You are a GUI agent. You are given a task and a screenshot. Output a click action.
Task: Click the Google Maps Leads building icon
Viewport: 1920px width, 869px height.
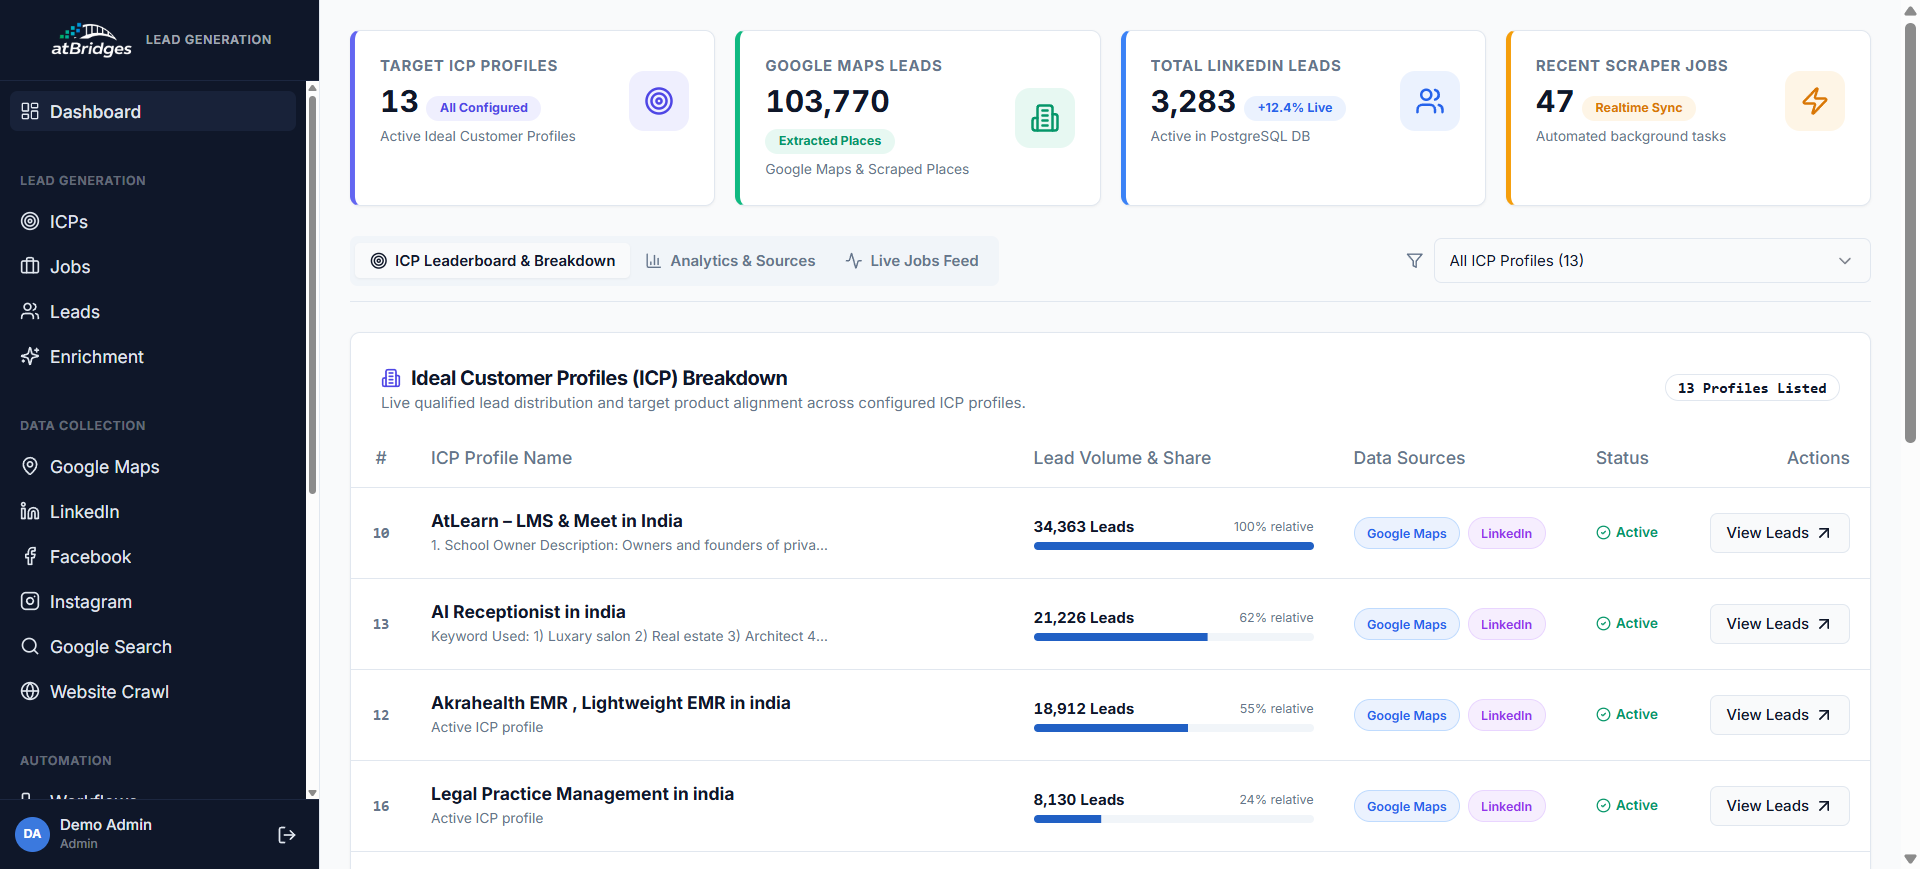(1045, 118)
